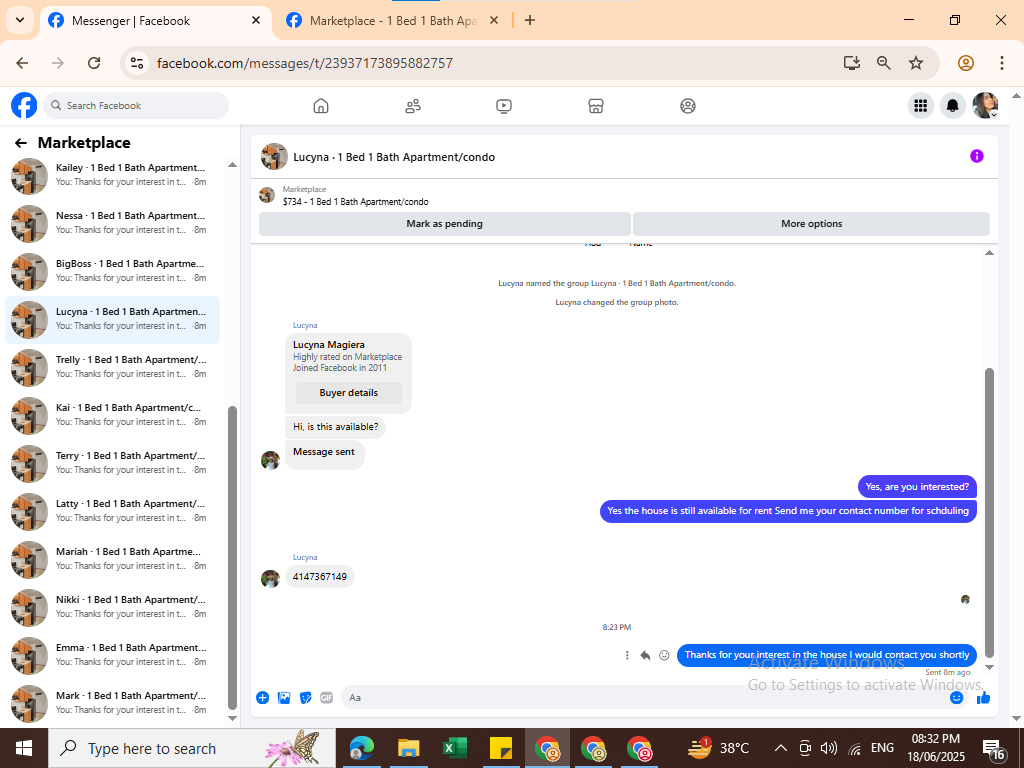The height and width of the screenshot is (768, 1024).
Task: Choose a GIF icon
Action: pos(327,697)
